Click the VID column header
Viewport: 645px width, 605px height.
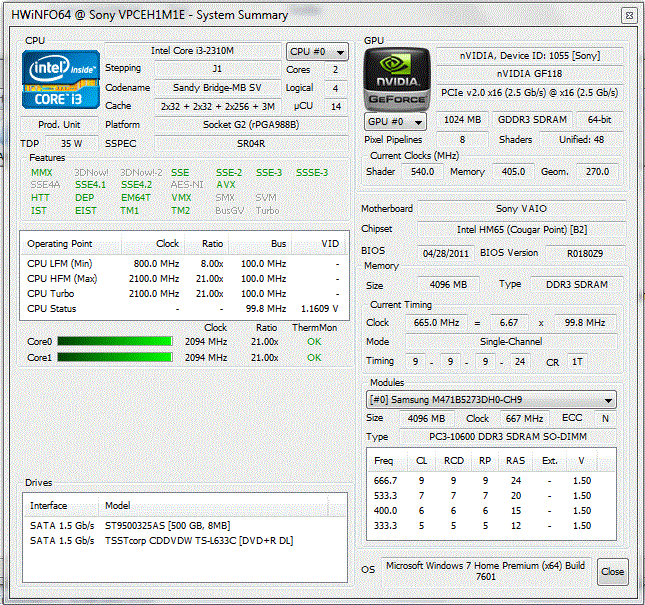(321, 244)
